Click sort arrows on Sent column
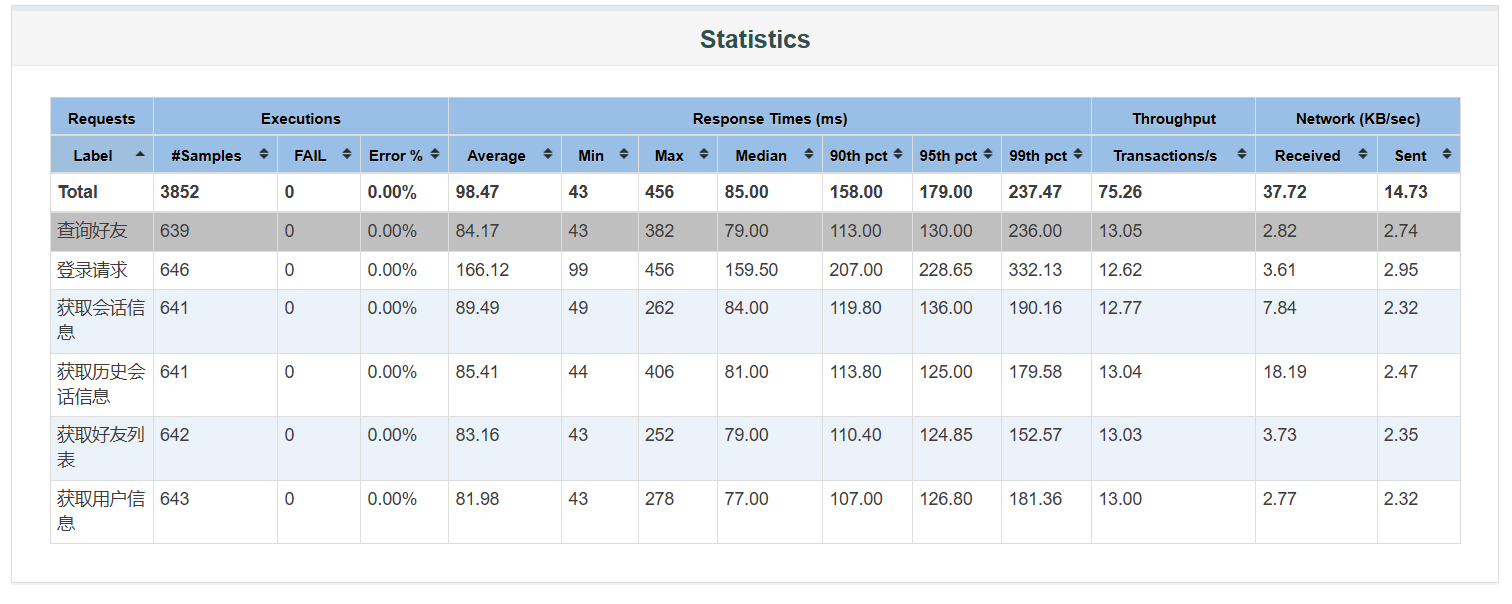This screenshot has height=604, width=1512. (1447, 154)
